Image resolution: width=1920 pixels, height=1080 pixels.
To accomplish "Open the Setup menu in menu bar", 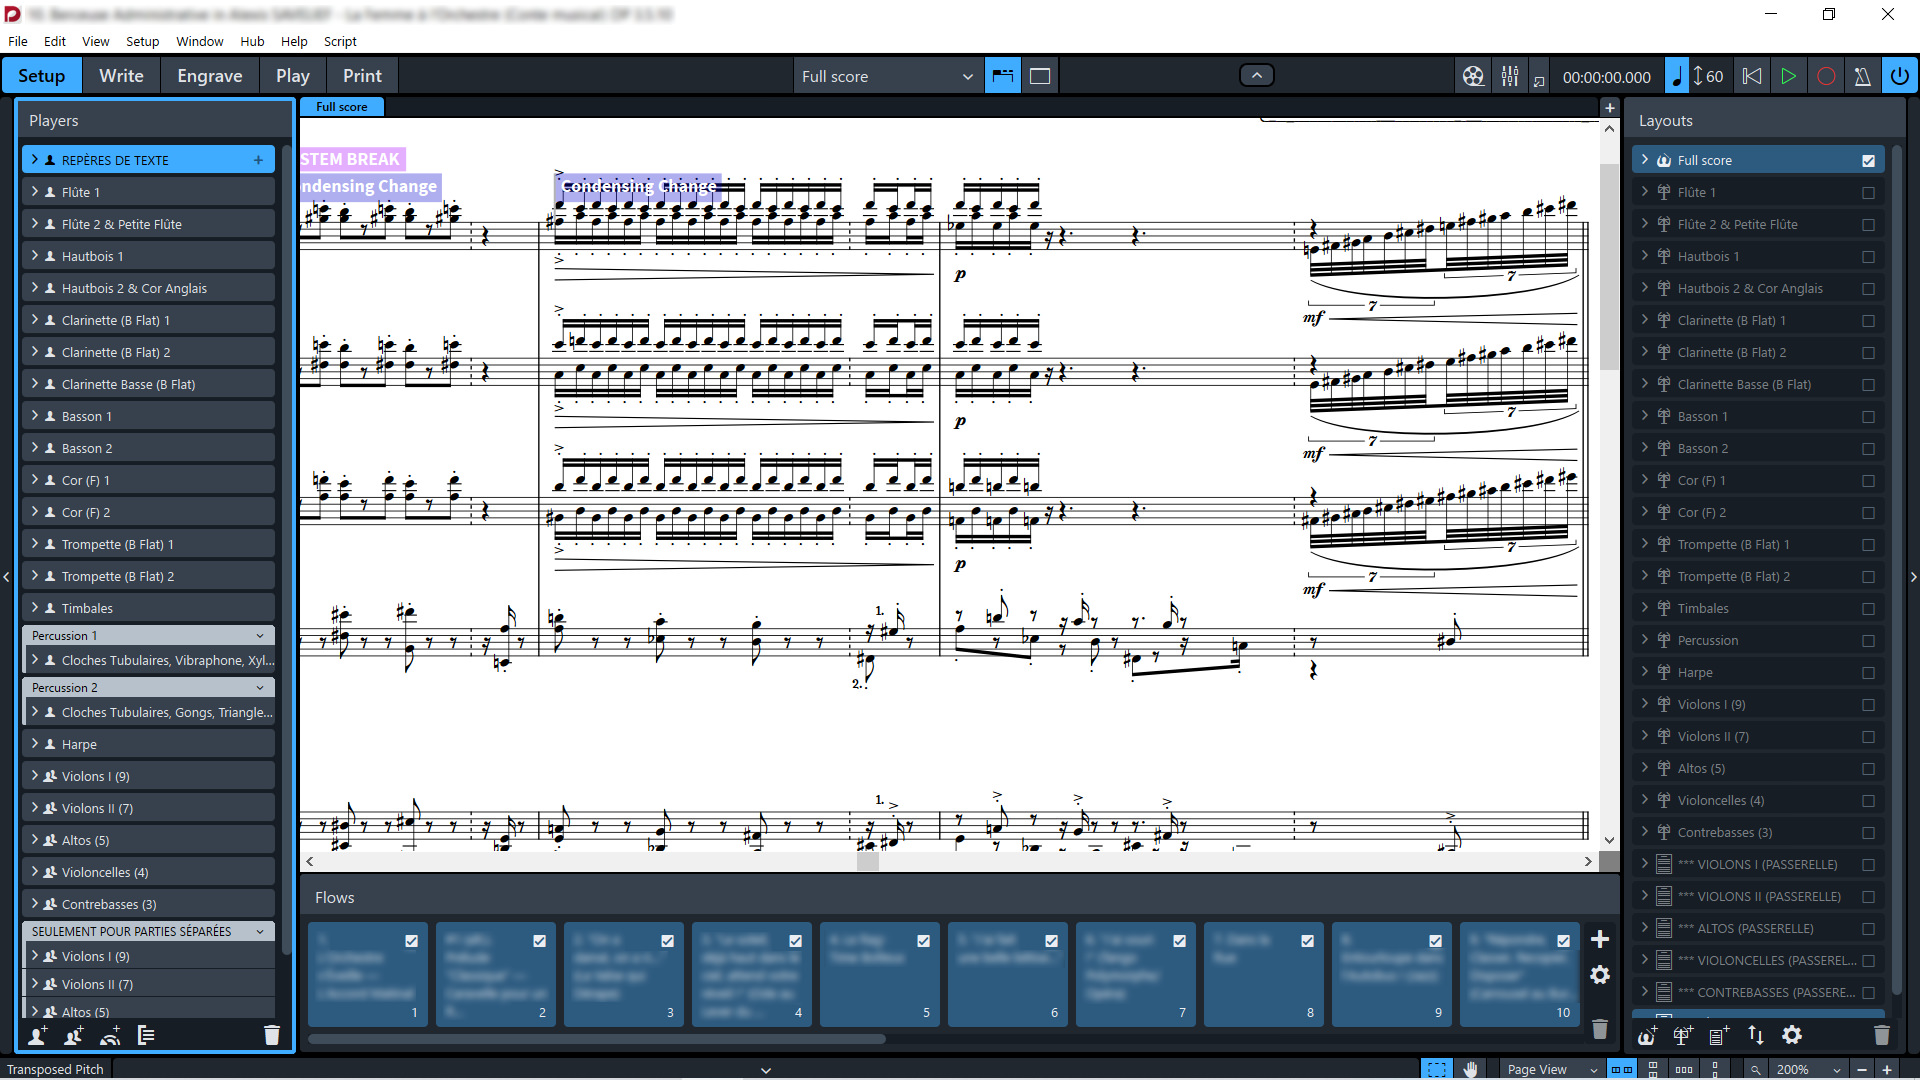I will coord(142,41).
